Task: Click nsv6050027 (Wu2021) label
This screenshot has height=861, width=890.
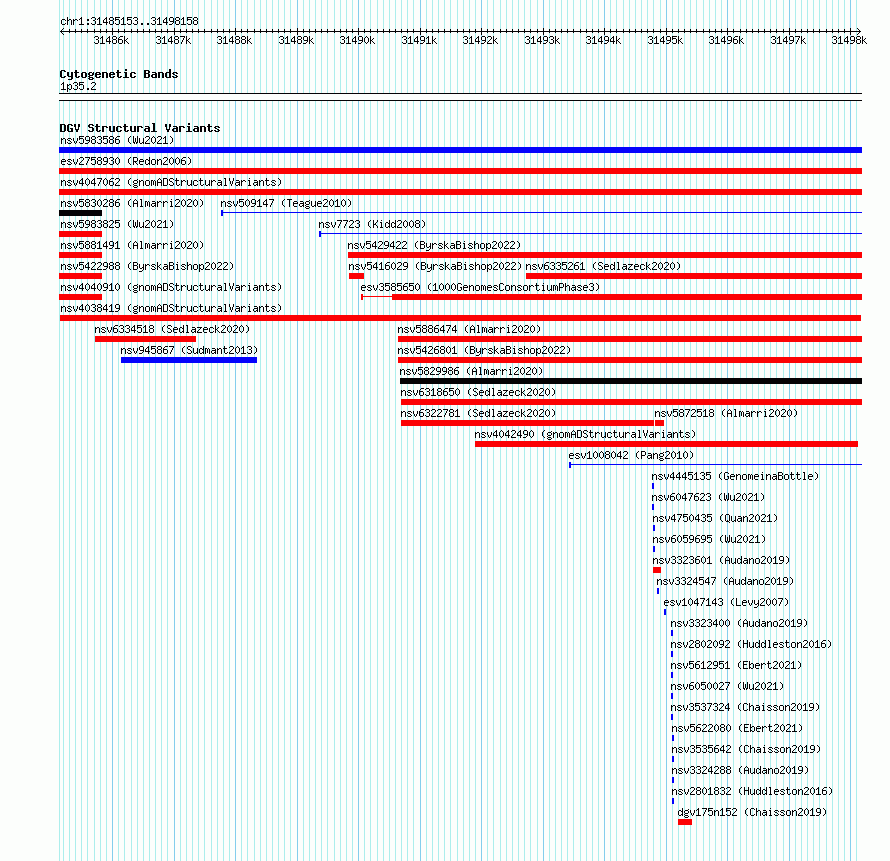Action: coord(728,686)
